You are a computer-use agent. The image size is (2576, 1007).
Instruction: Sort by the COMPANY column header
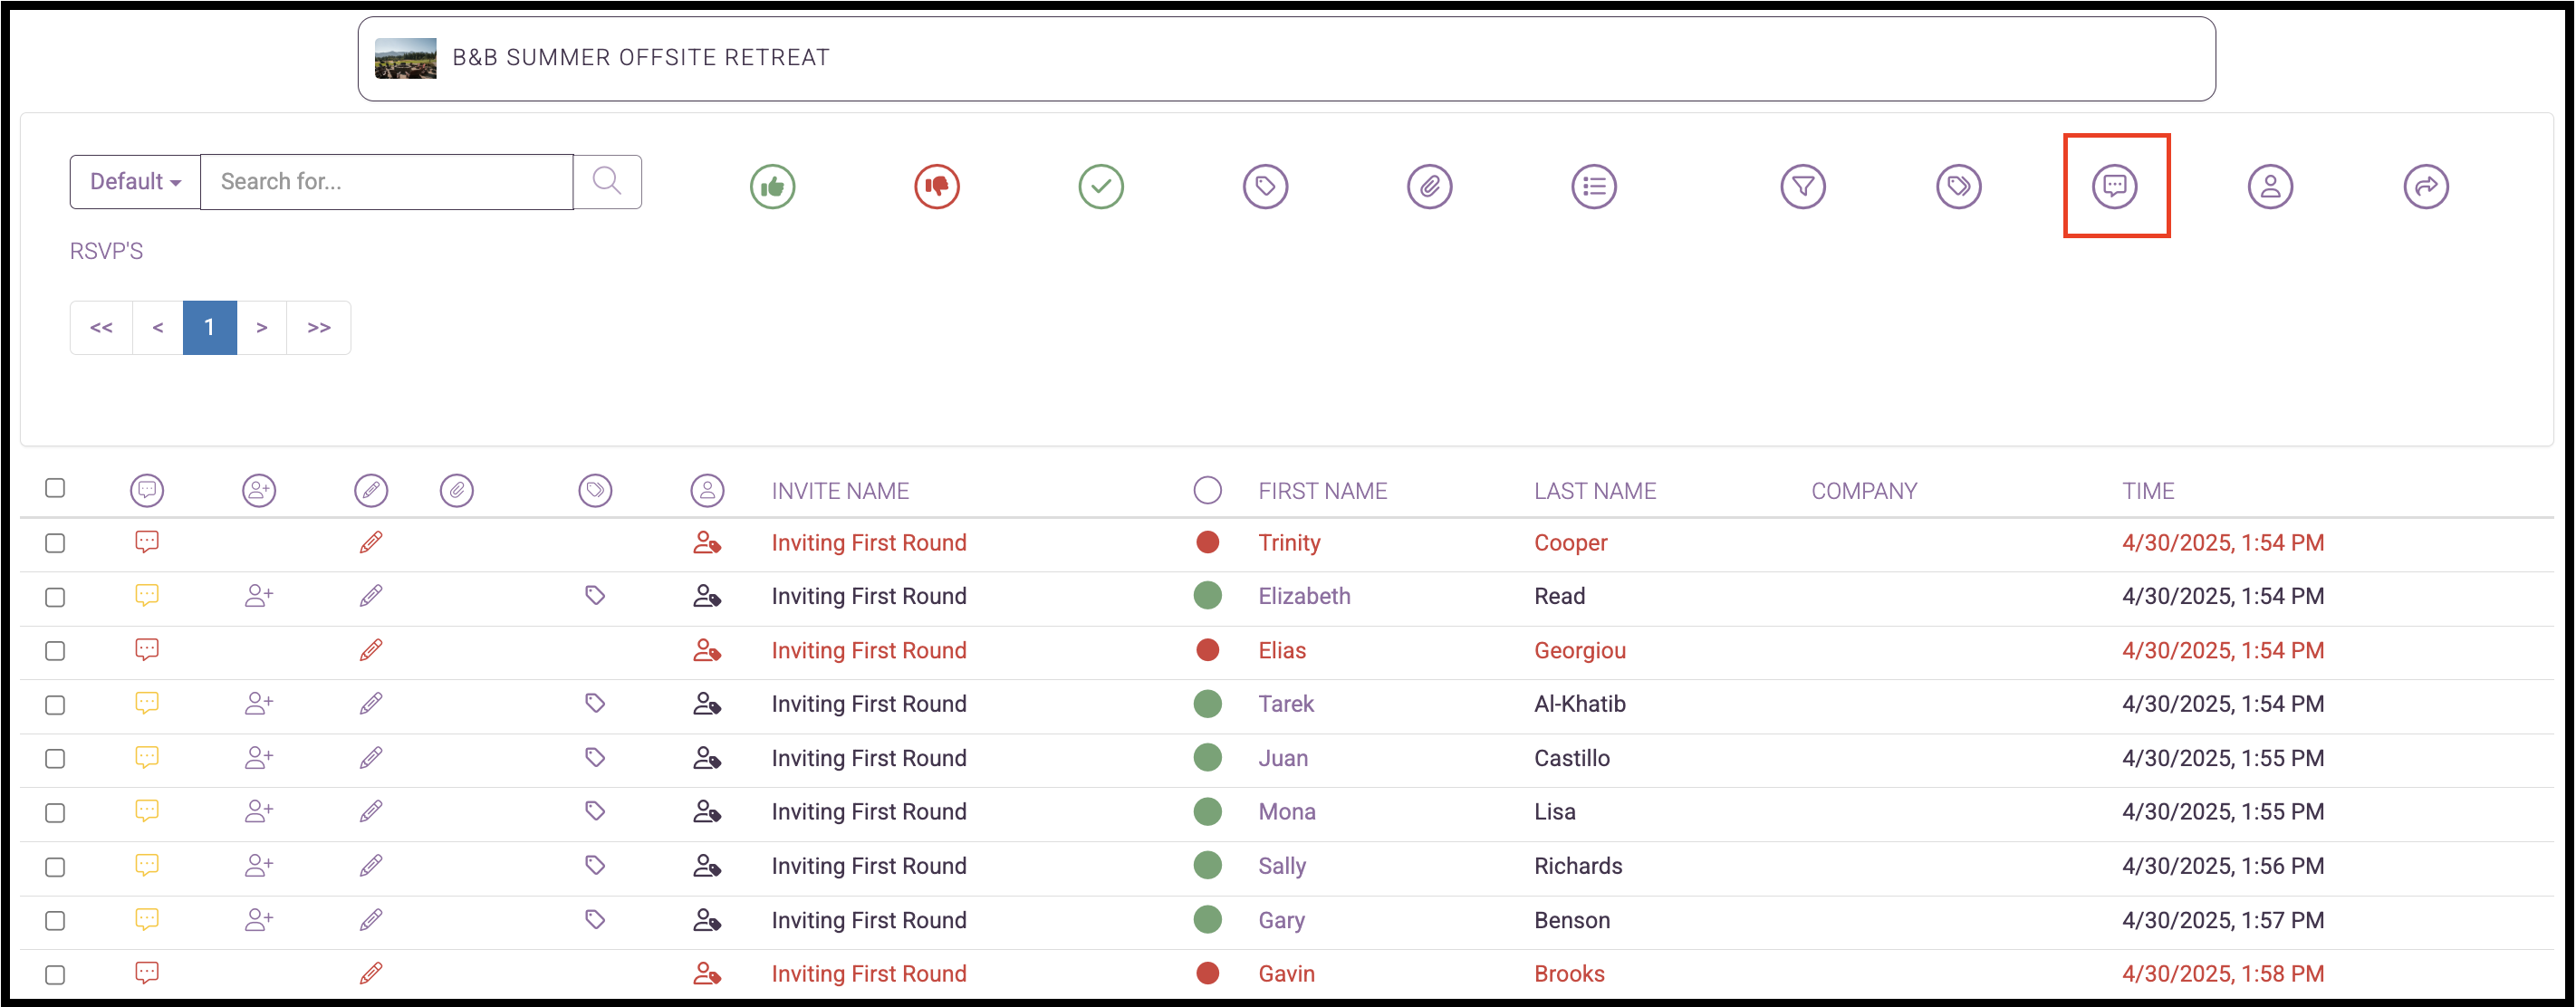pos(1864,491)
